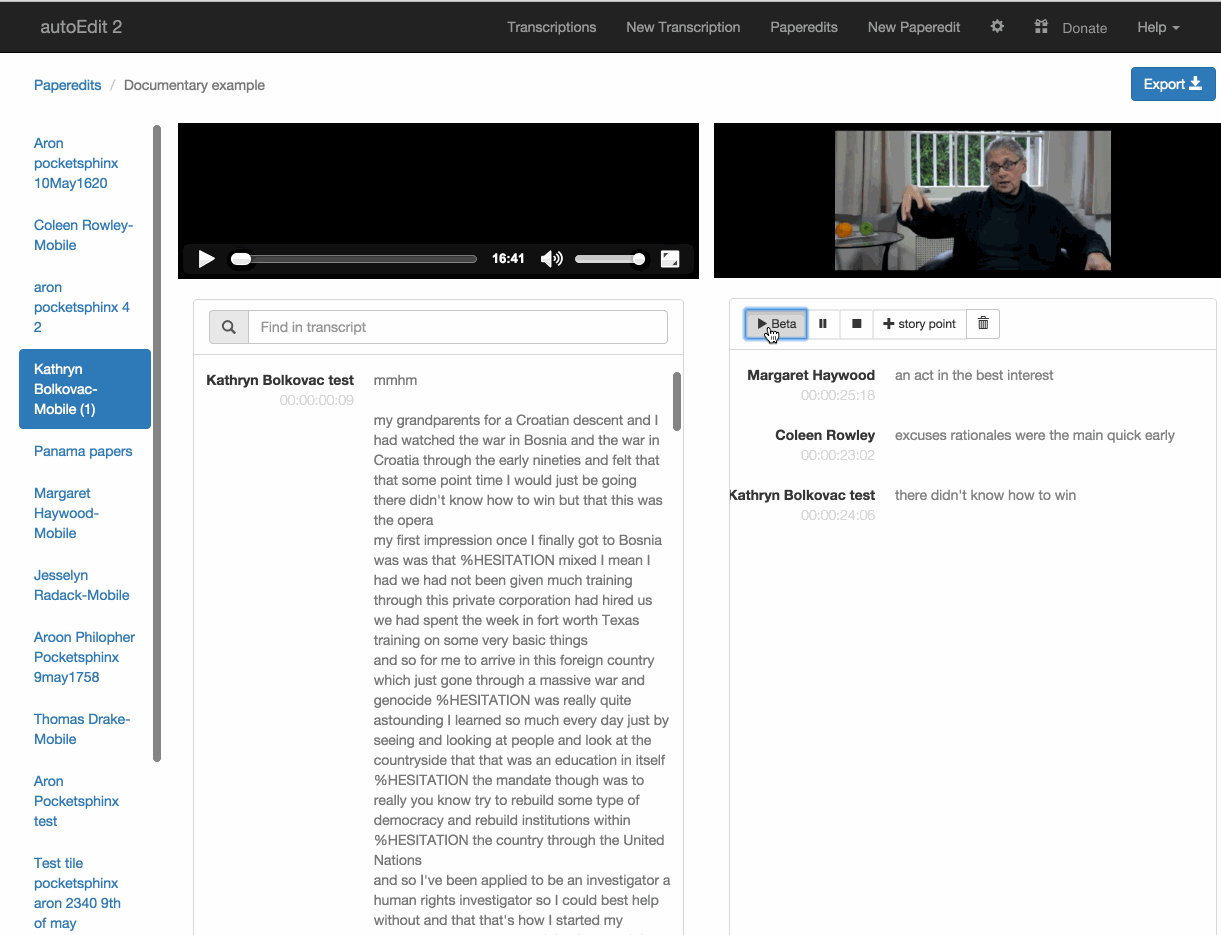Open the Transcriptions menu item
The image size is (1221, 935).
coord(551,27)
